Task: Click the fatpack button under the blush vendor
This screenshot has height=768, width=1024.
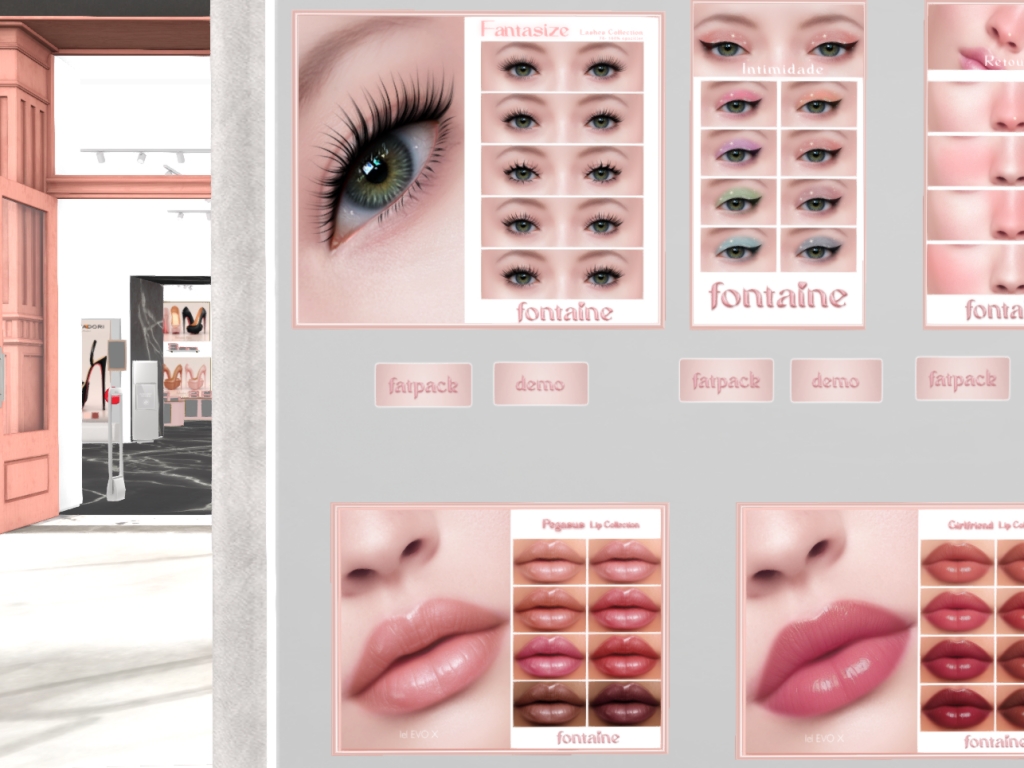Action: pos(962,380)
